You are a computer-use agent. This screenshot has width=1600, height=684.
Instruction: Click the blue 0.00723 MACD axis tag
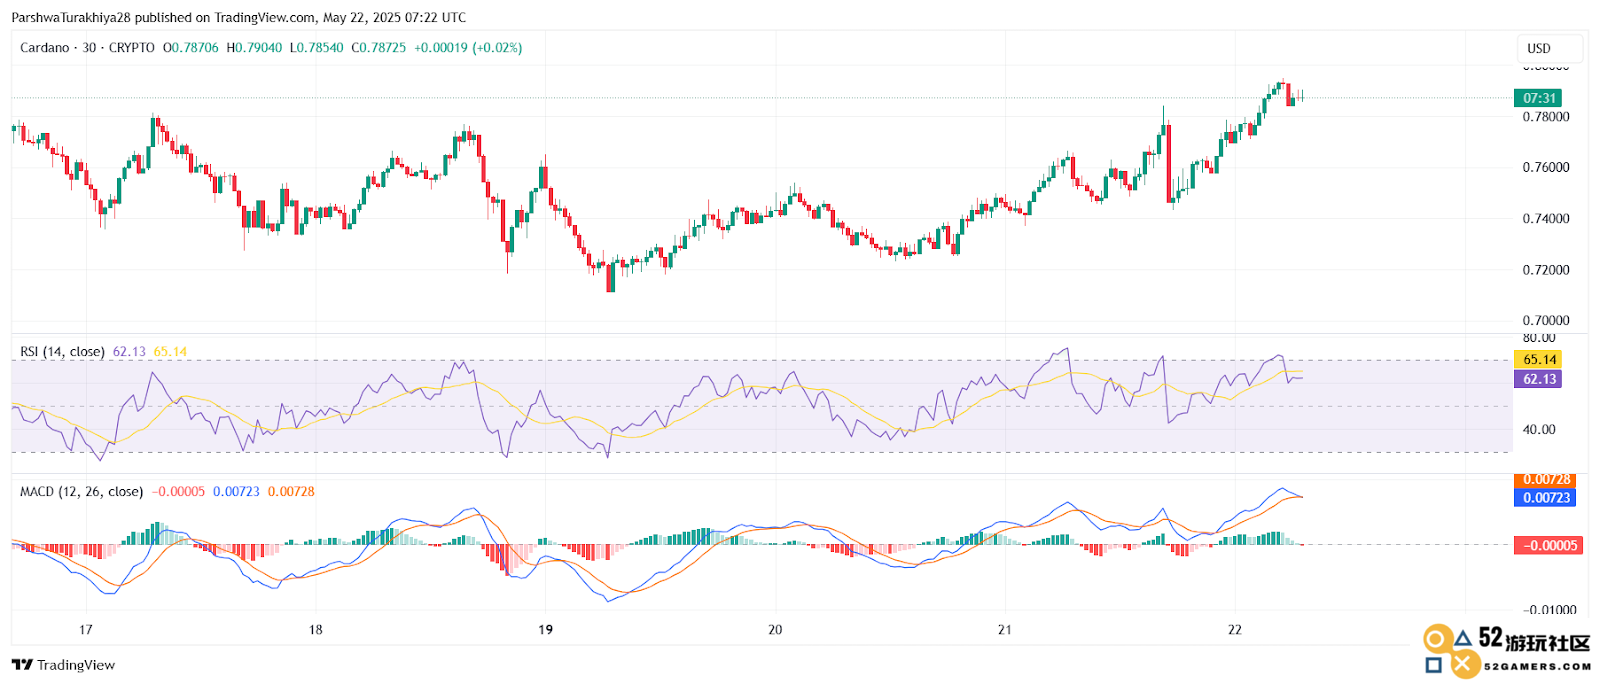coord(1545,498)
